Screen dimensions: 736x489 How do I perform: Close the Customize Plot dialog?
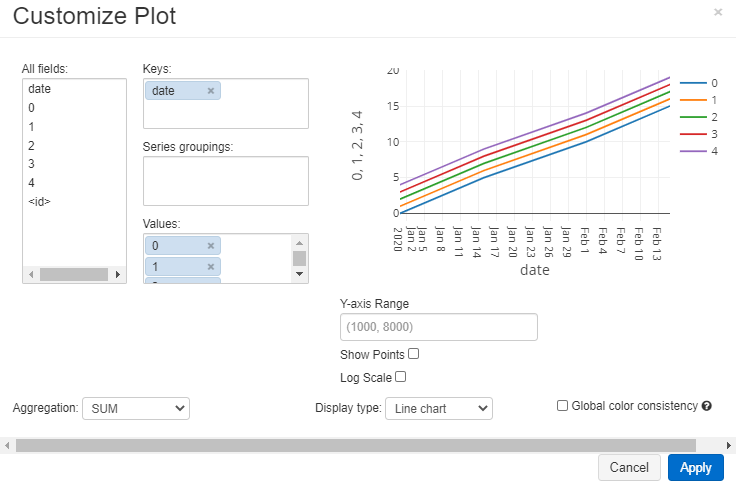pyautogui.click(x=718, y=12)
